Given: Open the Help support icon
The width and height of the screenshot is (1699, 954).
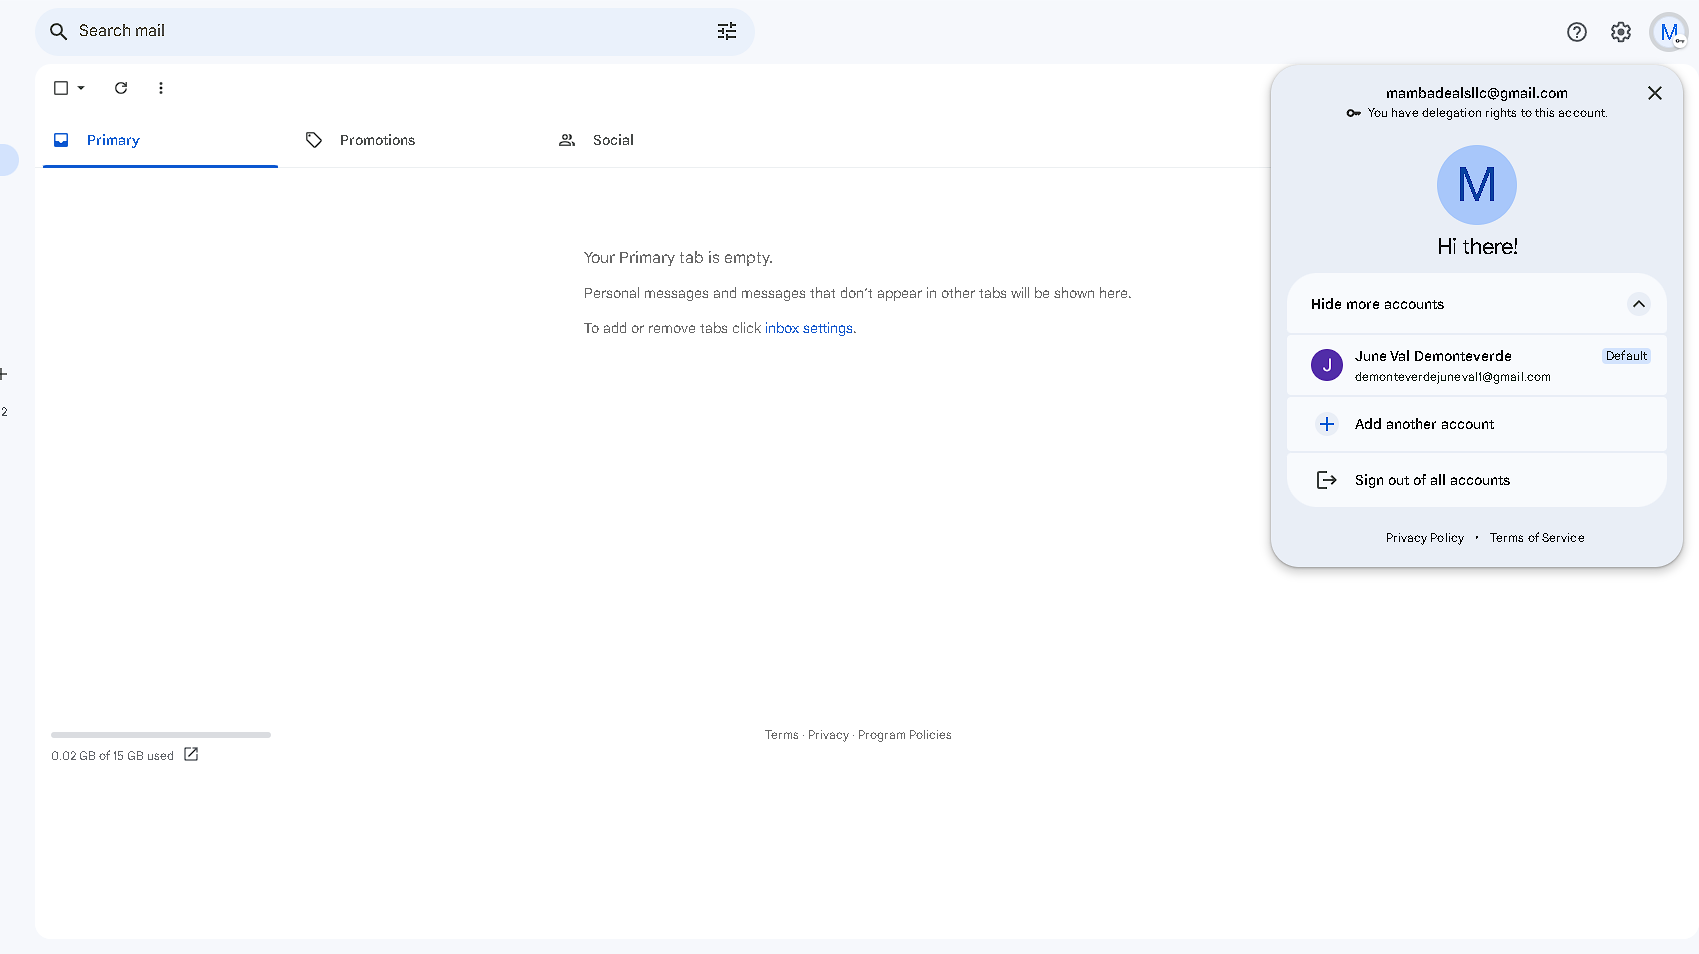Looking at the screenshot, I should coord(1577,32).
